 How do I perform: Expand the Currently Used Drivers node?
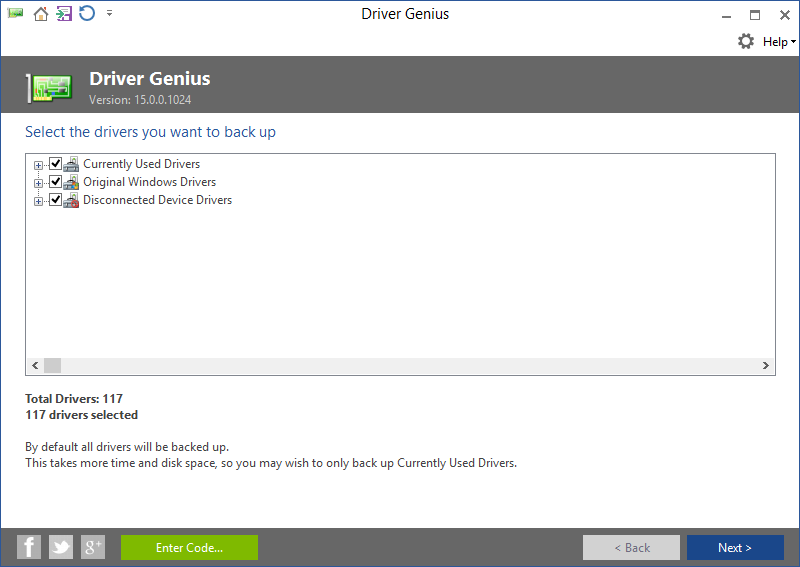[x=38, y=165]
